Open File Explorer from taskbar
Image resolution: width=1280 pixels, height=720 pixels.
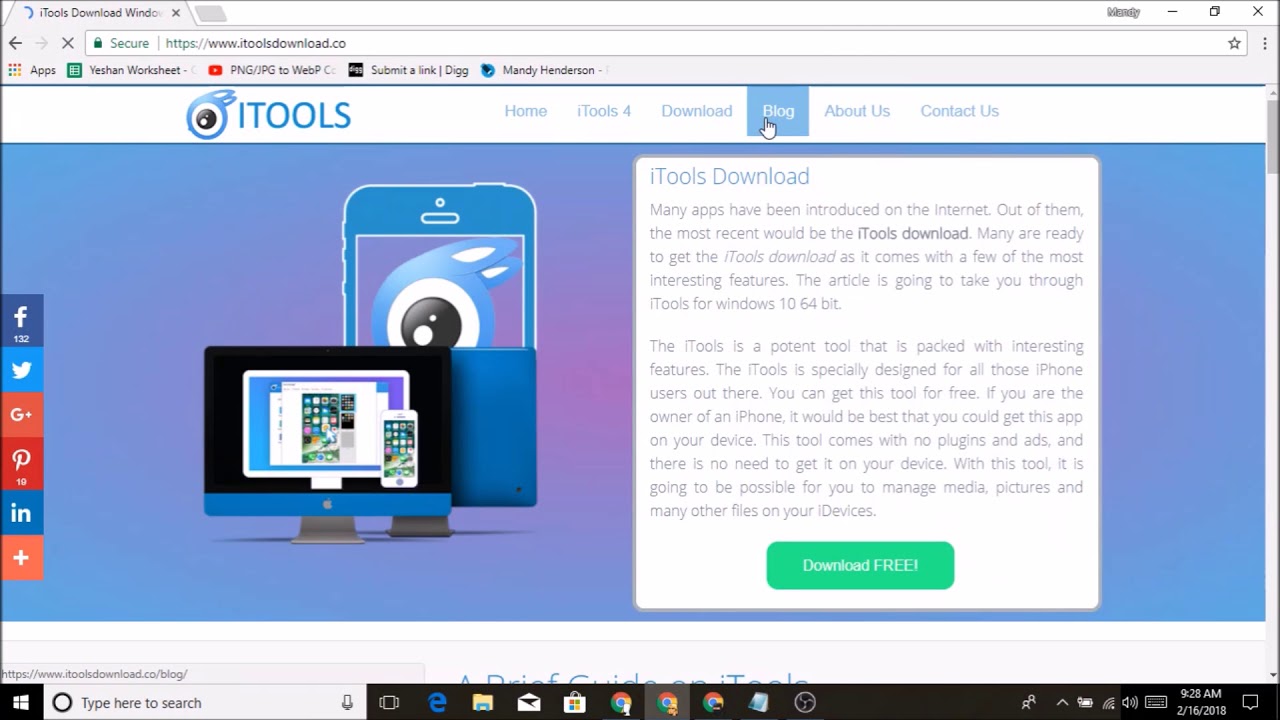pyautogui.click(x=483, y=703)
